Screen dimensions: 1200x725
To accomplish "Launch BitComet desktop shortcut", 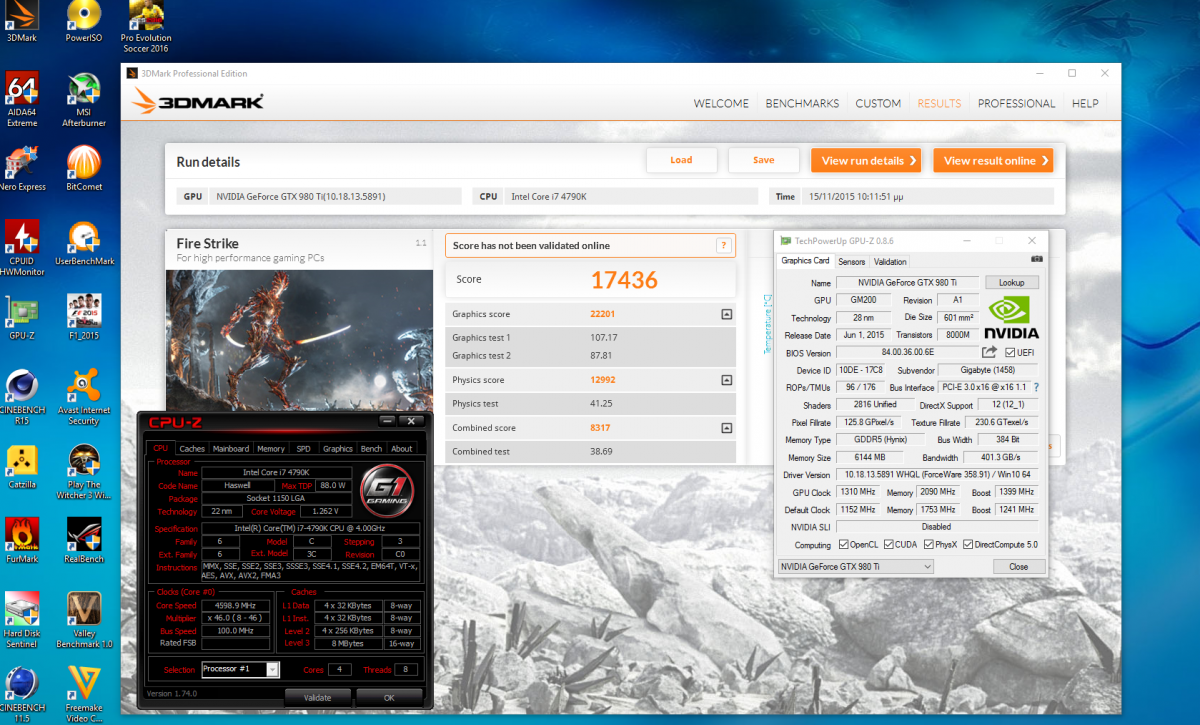I will 84,169.
